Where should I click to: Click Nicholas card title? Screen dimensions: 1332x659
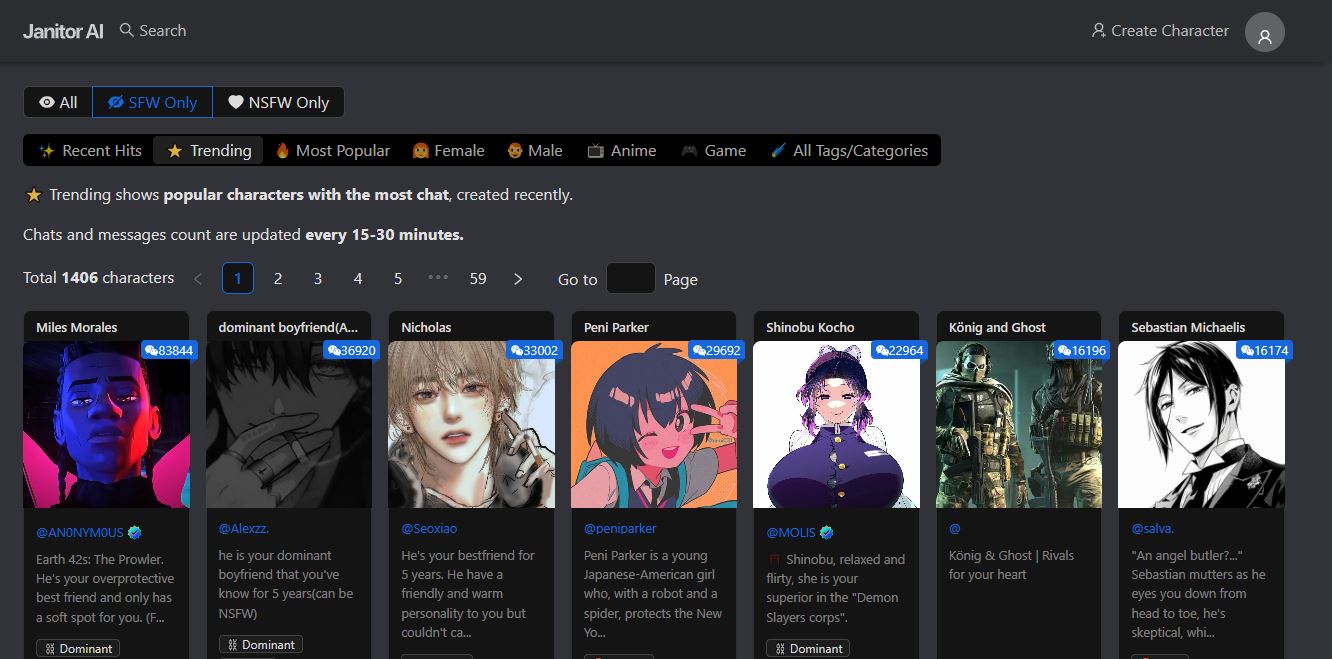click(426, 327)
